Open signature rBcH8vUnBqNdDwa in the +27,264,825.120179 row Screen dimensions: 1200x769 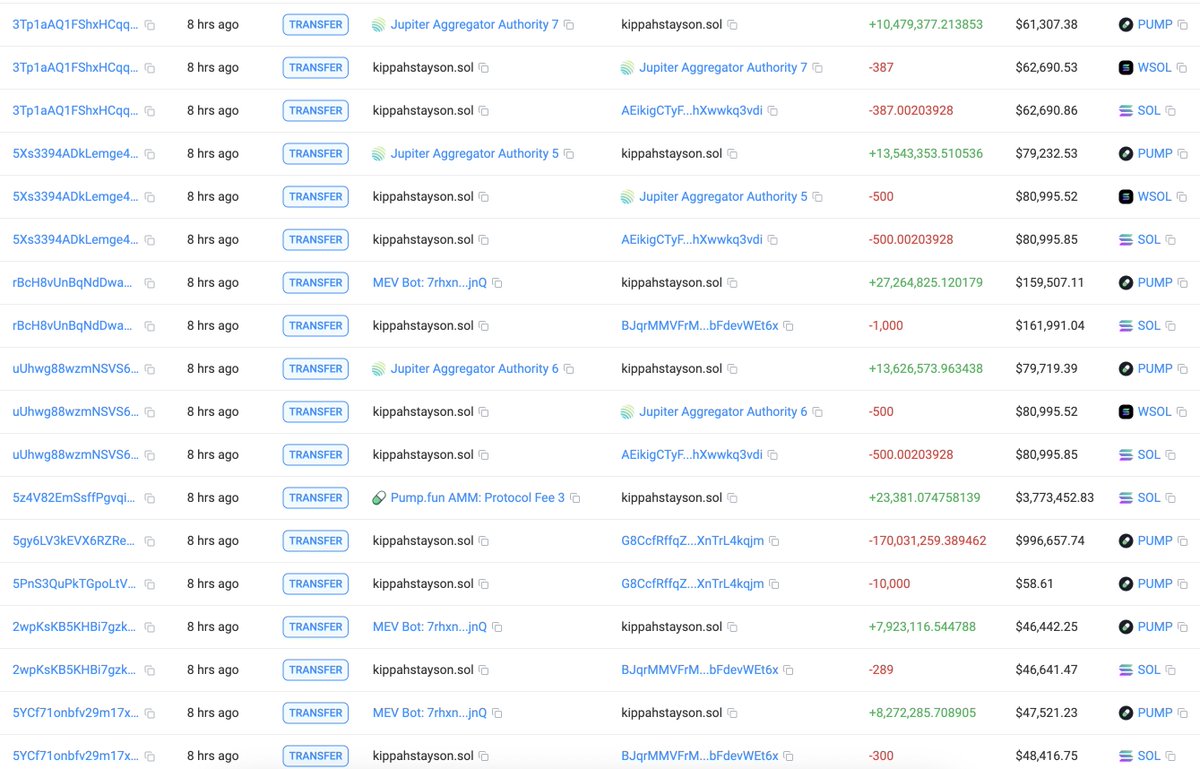73,283
